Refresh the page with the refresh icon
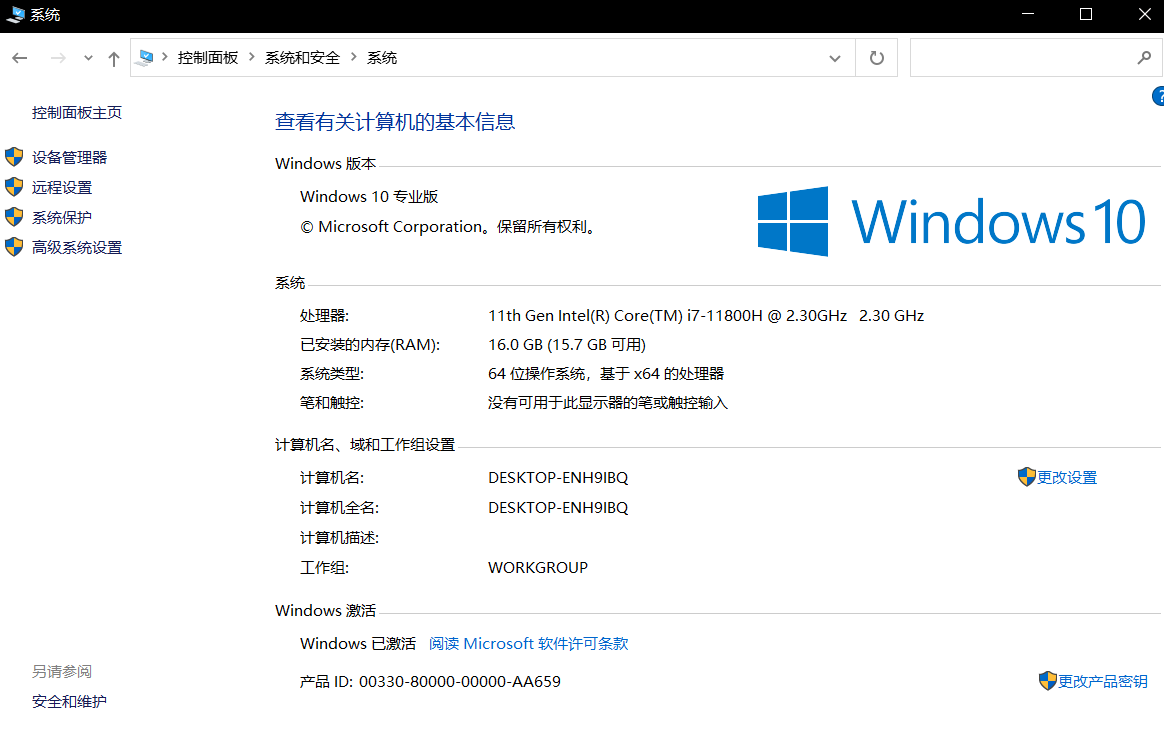This screenshot has width=1164, height=729. coord(877,58)
